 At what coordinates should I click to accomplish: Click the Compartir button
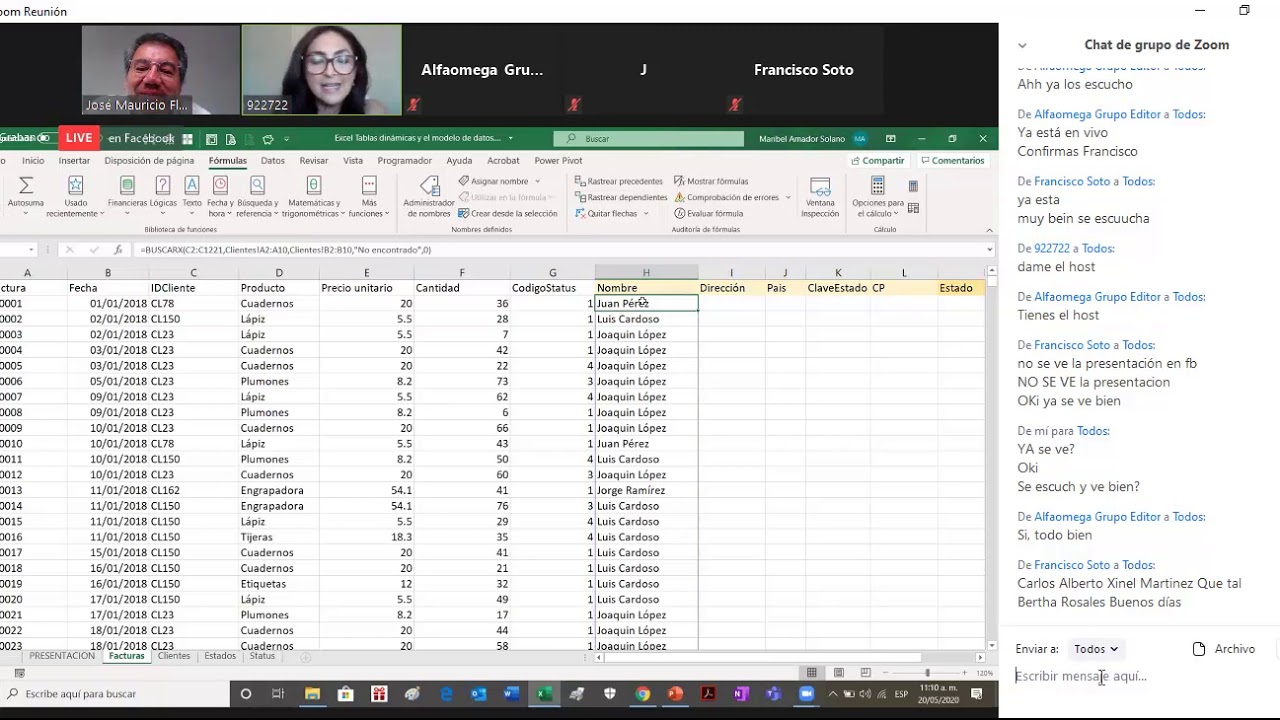pos(878,160)
